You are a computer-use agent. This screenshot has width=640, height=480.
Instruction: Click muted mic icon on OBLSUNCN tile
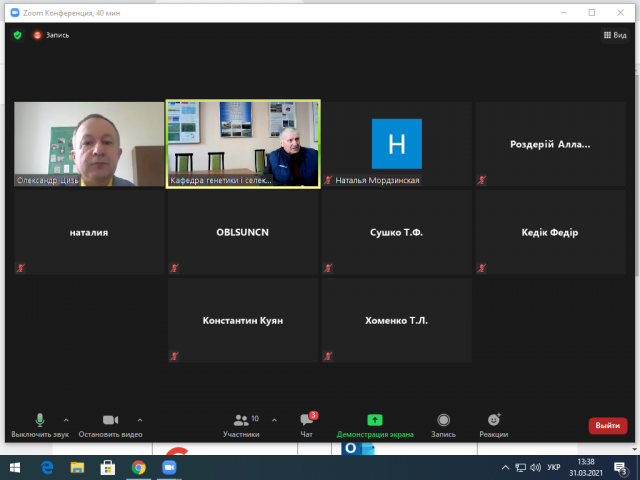(x=174, y=268)
